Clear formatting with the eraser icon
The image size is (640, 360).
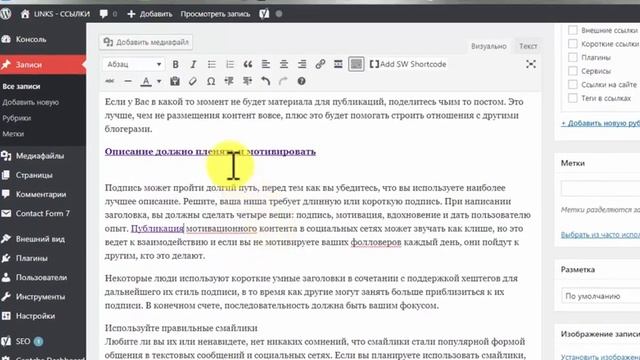click(193, 81)
